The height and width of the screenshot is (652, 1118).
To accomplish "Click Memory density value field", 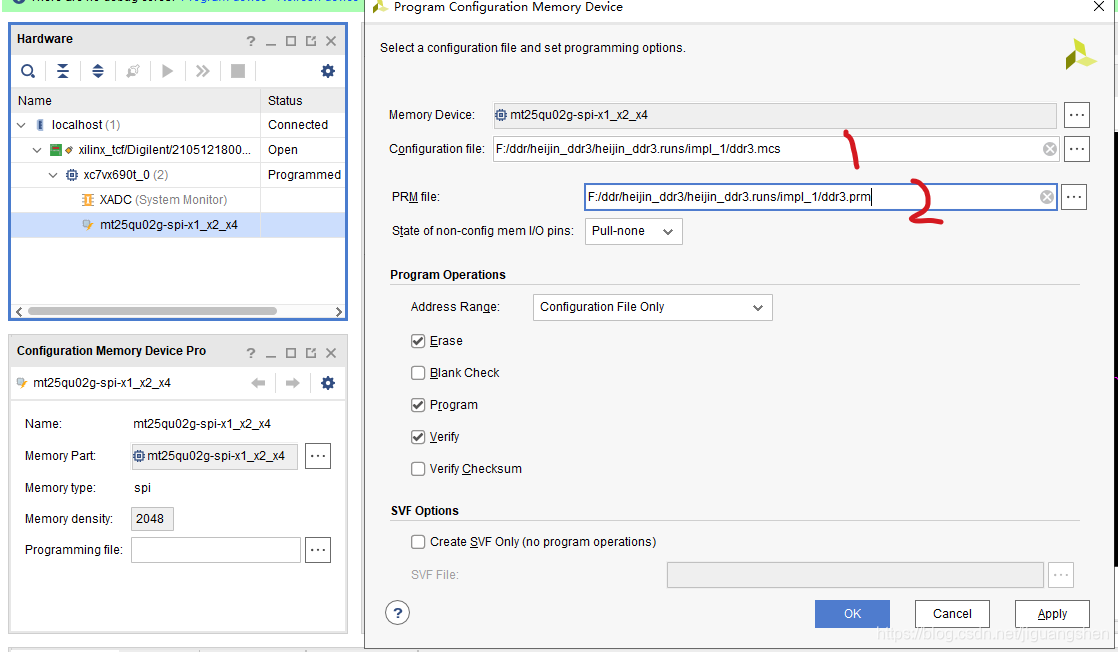I will [x=152, y=519].
